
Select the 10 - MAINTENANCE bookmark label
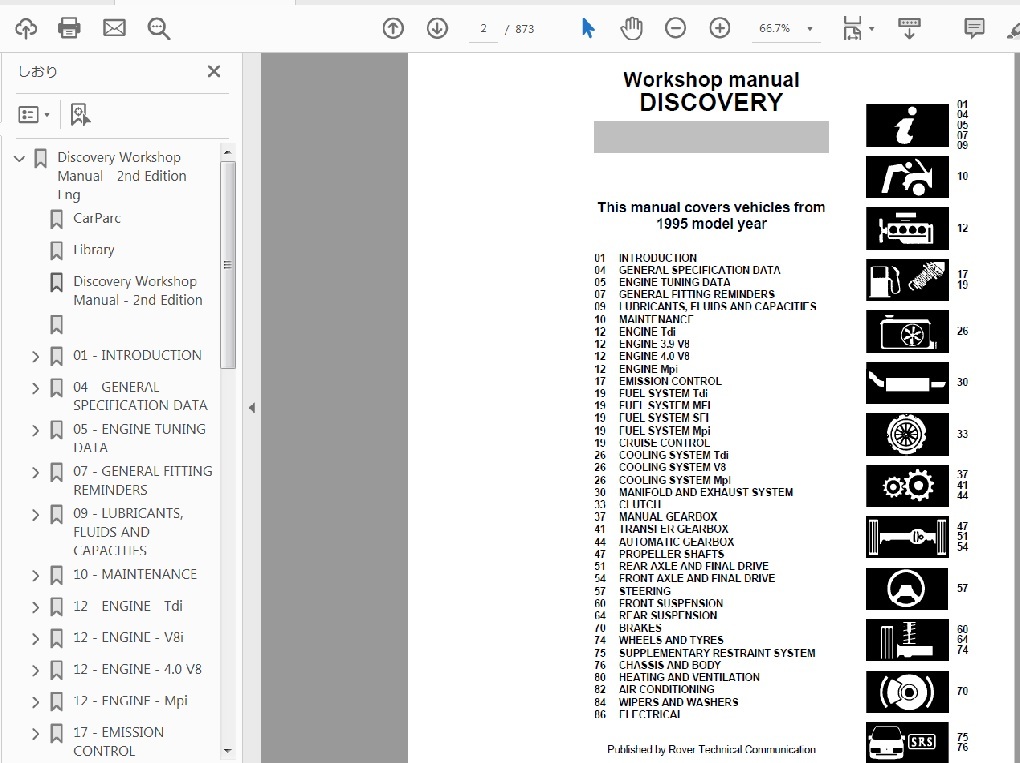click(135, 574)
